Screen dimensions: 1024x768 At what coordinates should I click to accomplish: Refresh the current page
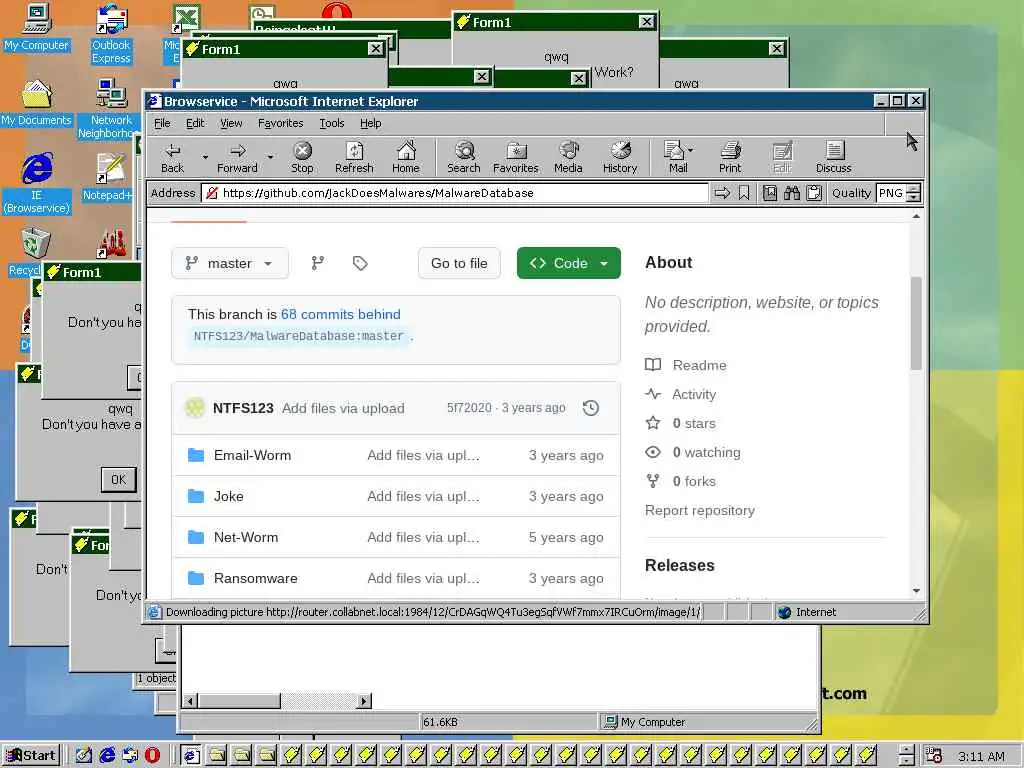354,157
